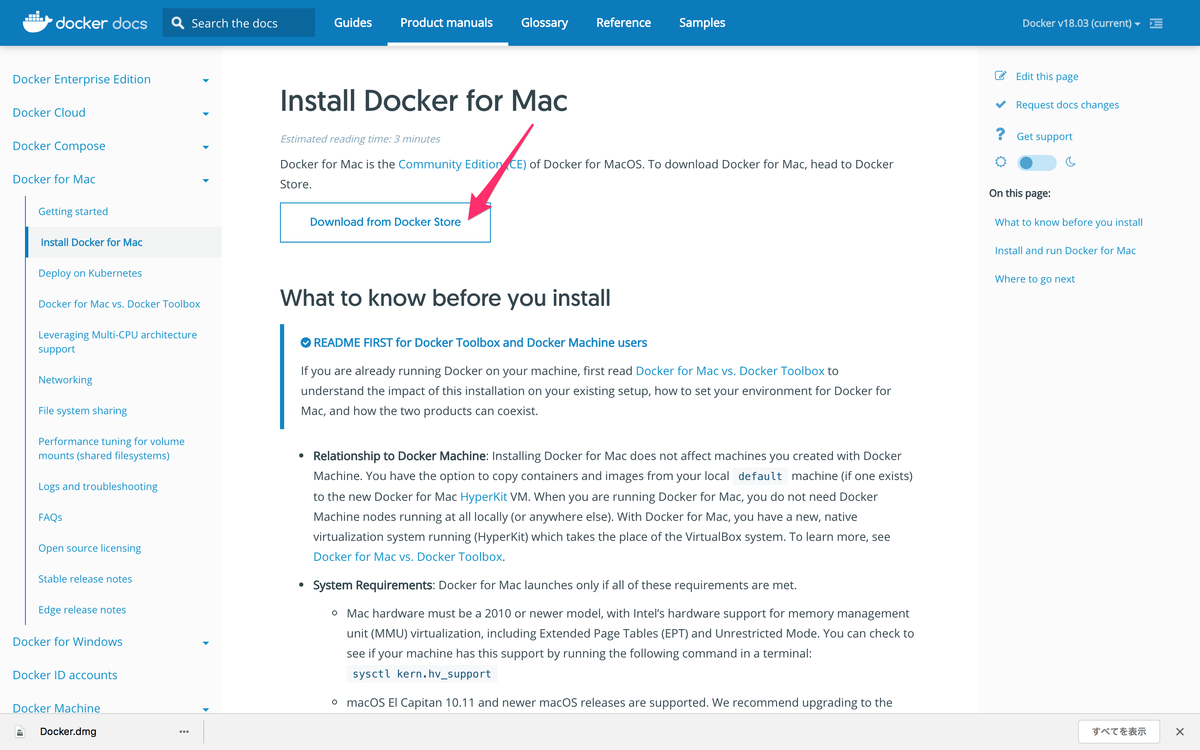Click the Search the docs field
This screenshot has width=1200, height=750.
pyautogui.click(x=238, y=22)
